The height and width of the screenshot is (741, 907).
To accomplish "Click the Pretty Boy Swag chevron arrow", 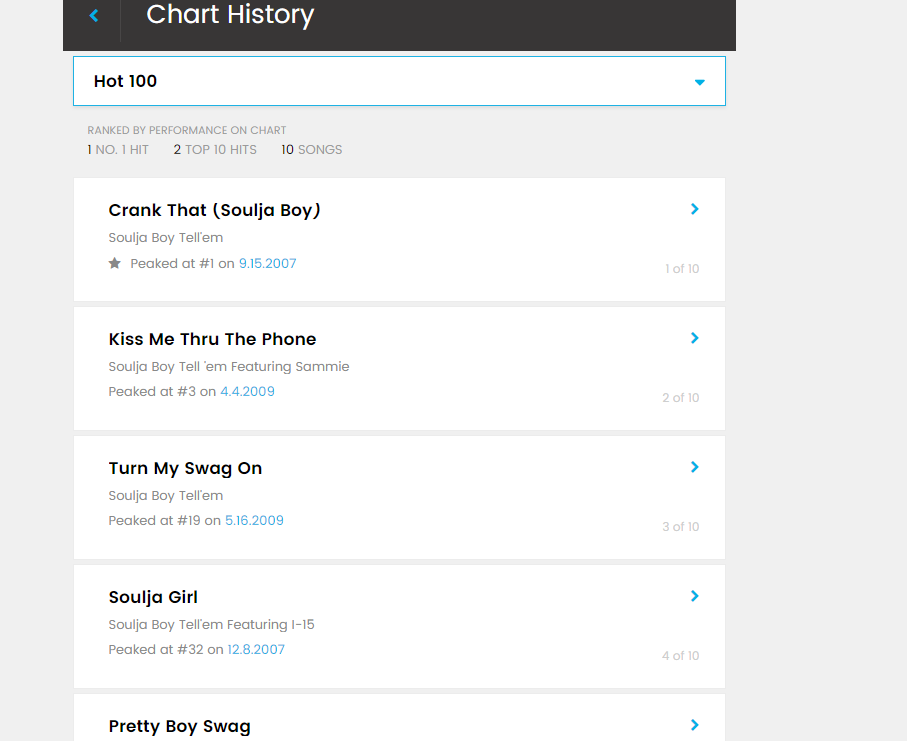I will pos(695,725).
